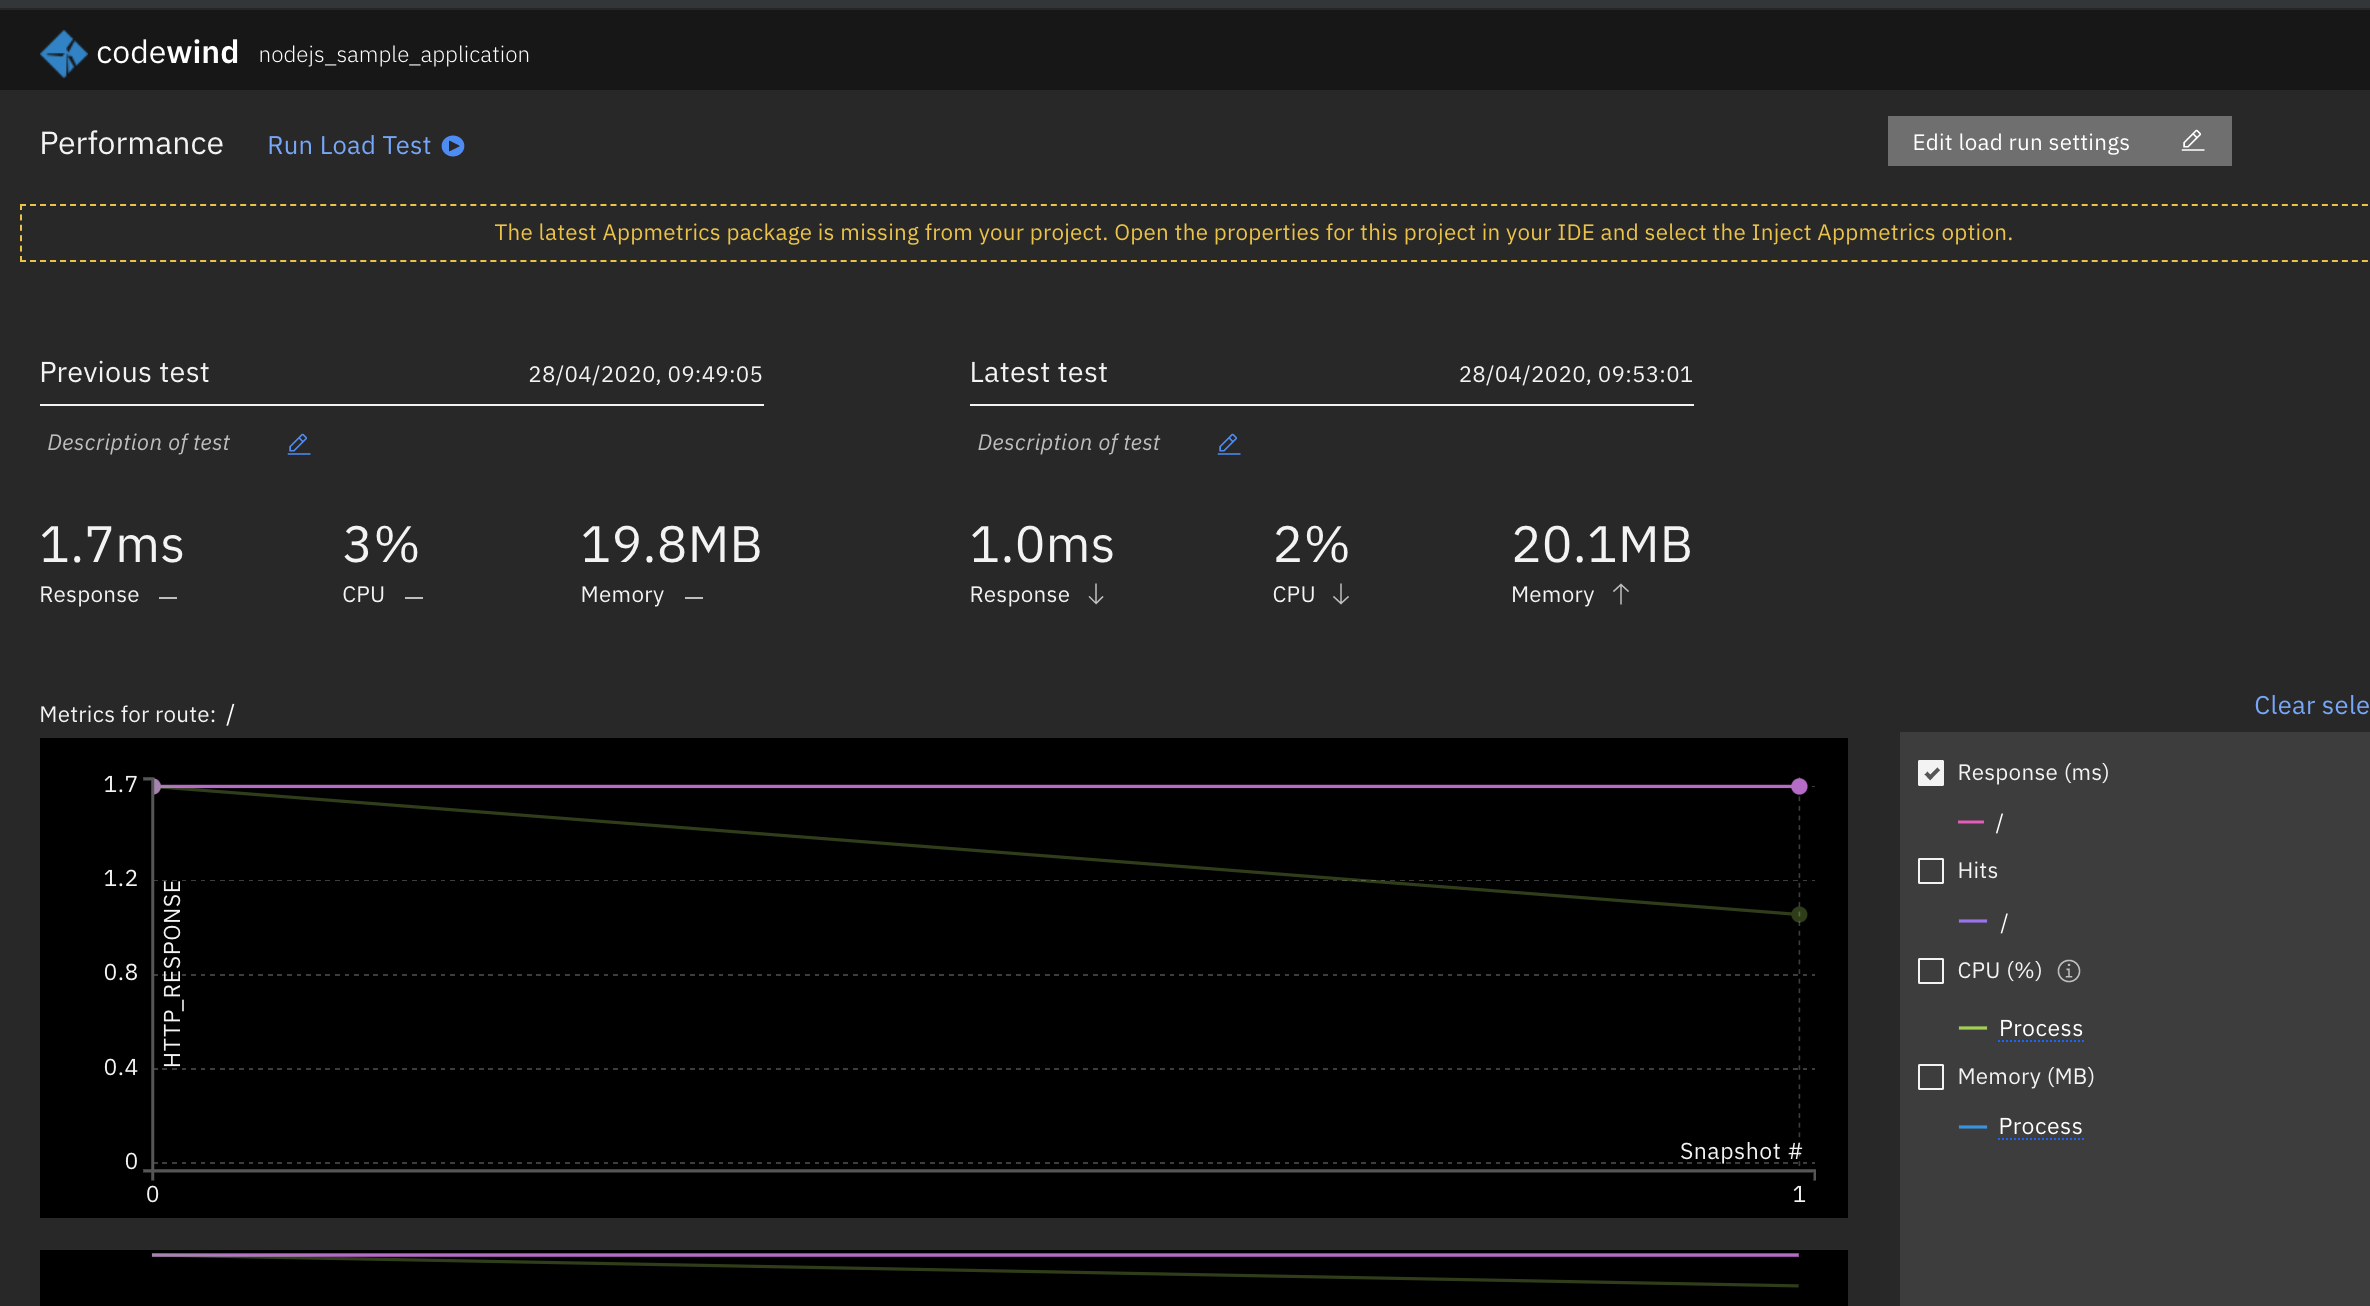Open Edit load run settings button
Screen dimensions: 2370x1306
[2059, 141]
